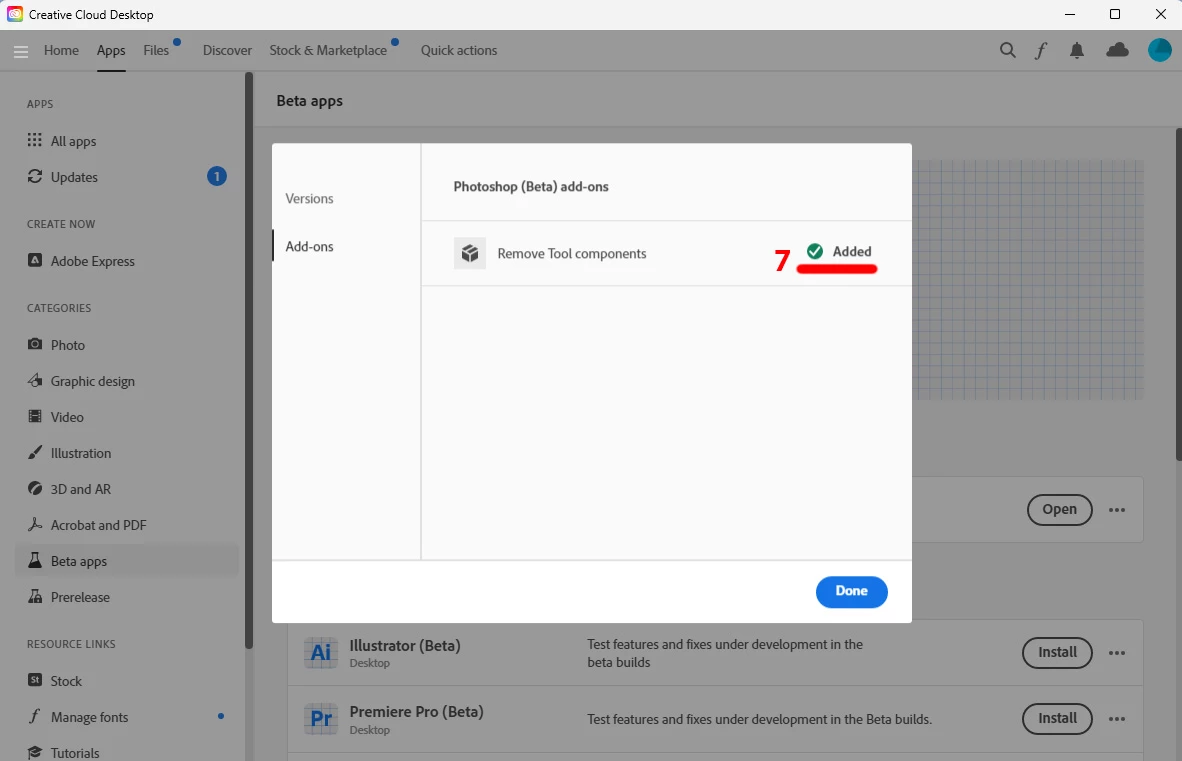
Task: Click the 3D and AR sphere icon
Action: click(x=35, y=488)
